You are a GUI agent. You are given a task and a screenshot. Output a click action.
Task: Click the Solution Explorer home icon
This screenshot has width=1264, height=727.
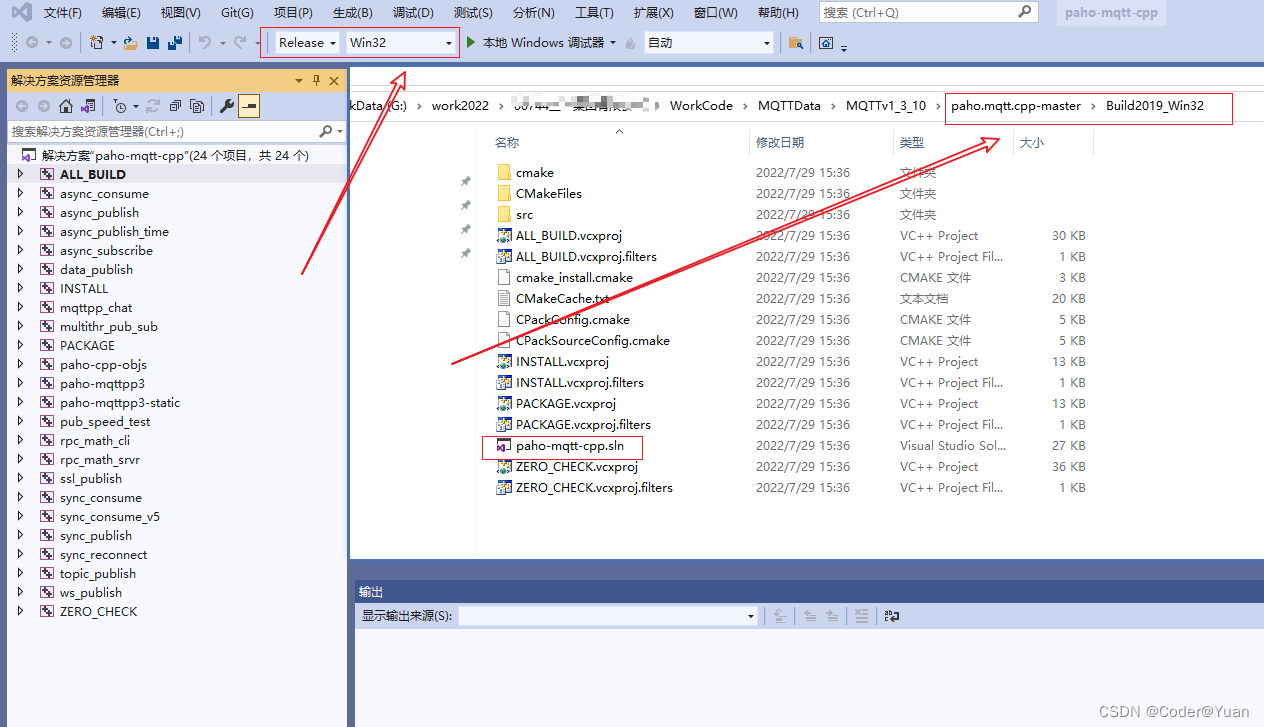pyautogui.click(x=66, y=106)
